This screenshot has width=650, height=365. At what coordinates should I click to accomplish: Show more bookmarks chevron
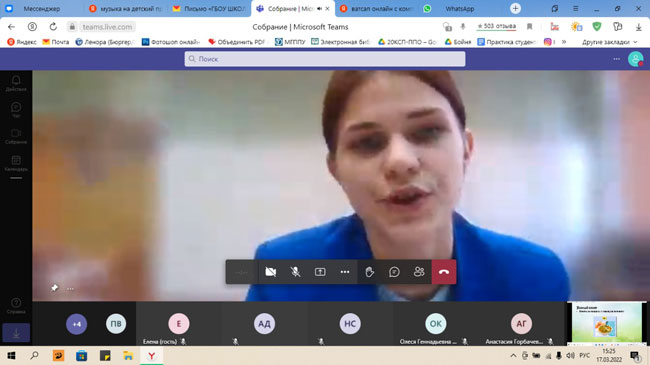(564, 42)
